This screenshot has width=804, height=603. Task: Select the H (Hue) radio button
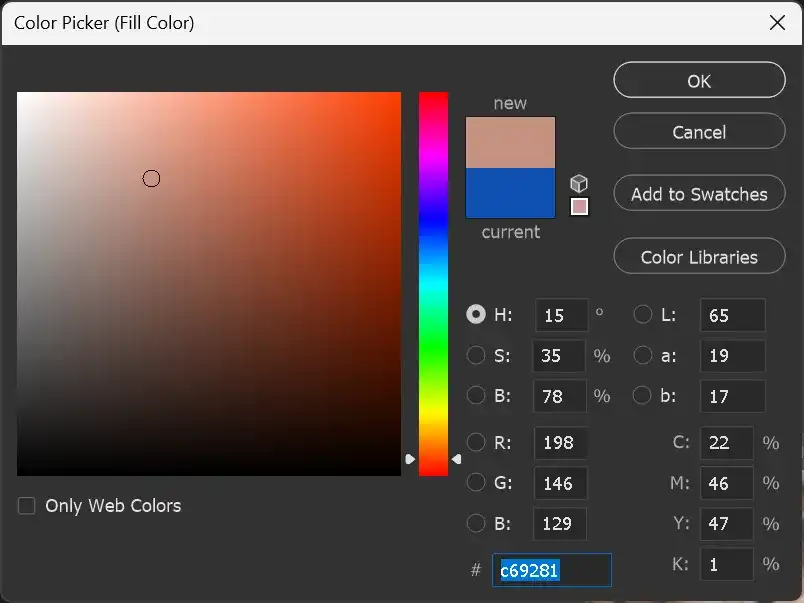[476, 314]
